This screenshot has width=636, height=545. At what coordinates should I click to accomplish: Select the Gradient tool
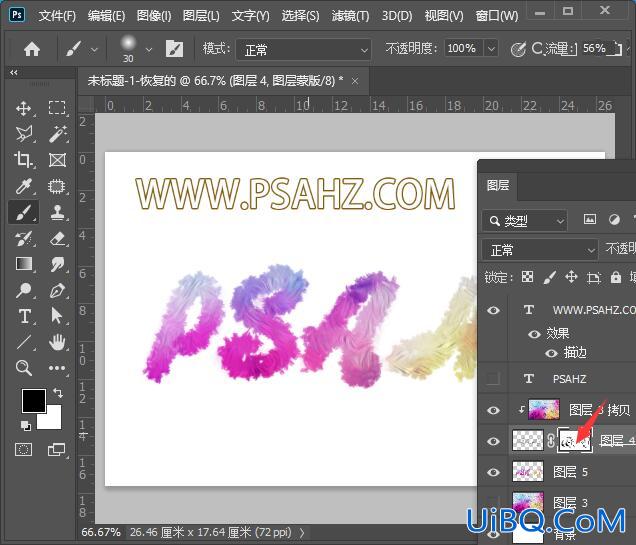click(x=24, y=264)
